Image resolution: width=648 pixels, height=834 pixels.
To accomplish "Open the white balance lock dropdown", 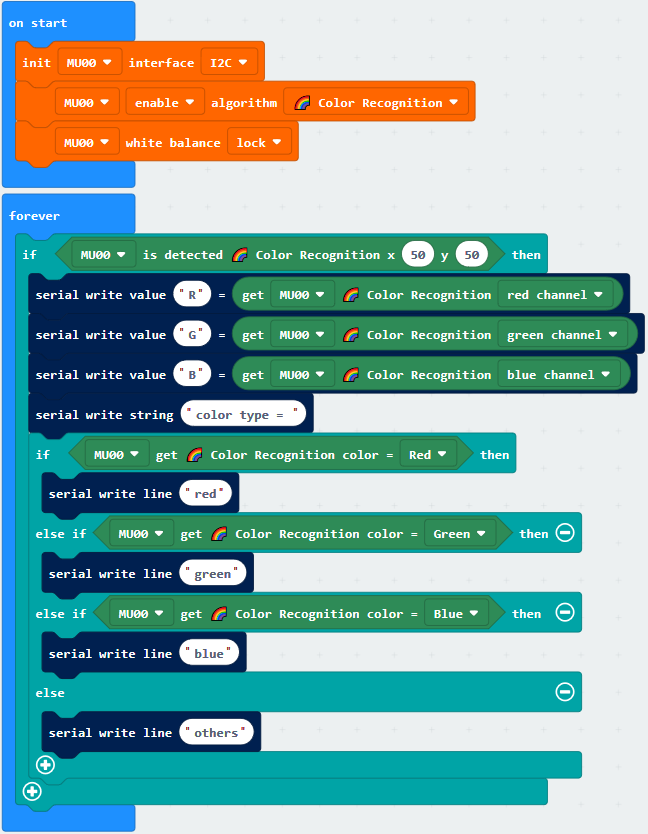I will click(x=259, y=143).
